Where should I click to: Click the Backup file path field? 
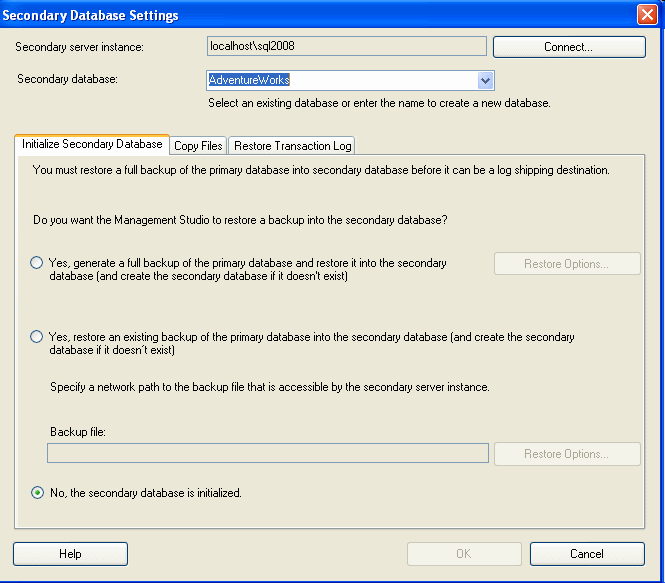coord(268,453)
